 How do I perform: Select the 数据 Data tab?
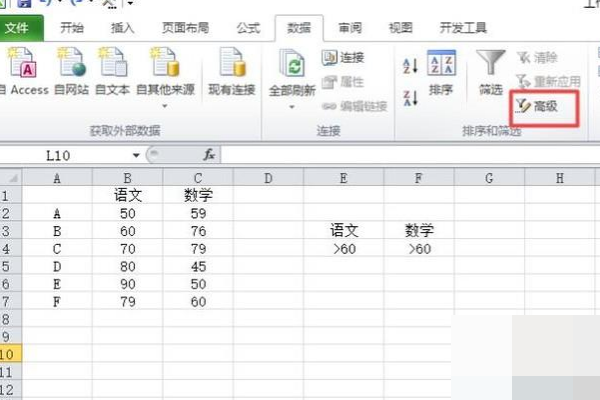[299, 28]
